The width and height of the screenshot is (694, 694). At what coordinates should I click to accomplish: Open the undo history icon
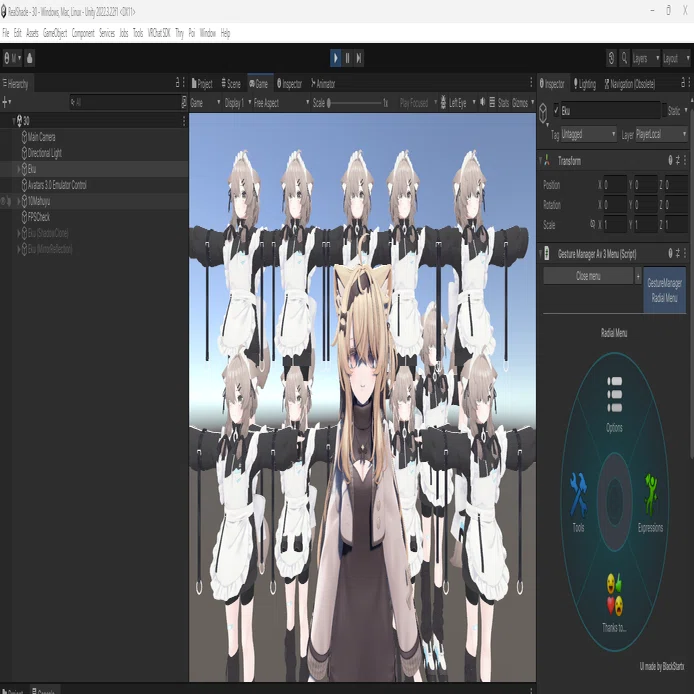[611, 58]
